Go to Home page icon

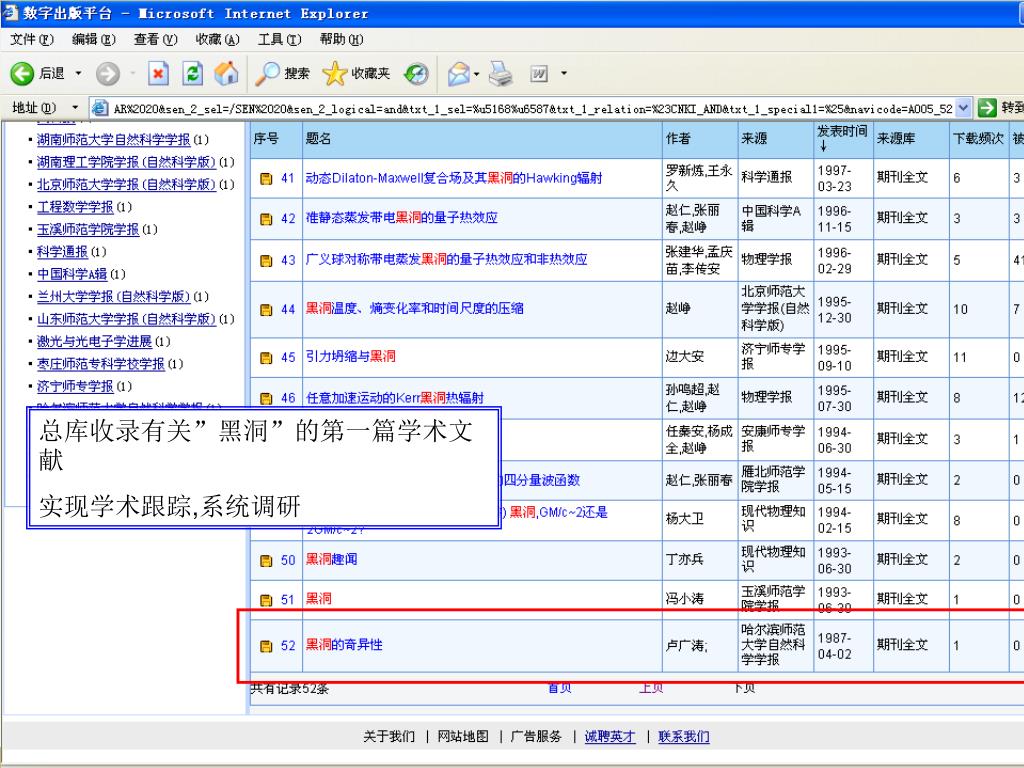(x=226, y=73)
